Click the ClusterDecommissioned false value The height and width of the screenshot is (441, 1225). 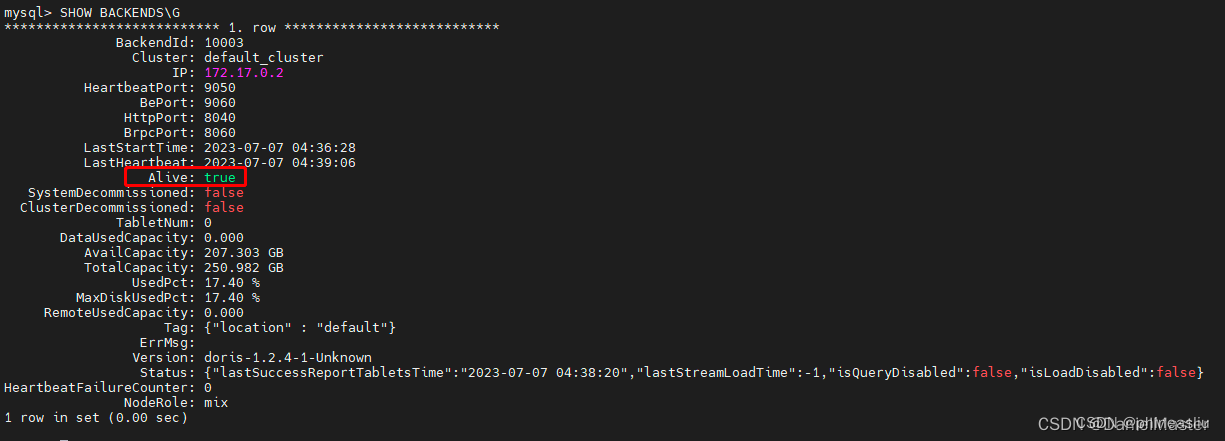coord(223,207)
